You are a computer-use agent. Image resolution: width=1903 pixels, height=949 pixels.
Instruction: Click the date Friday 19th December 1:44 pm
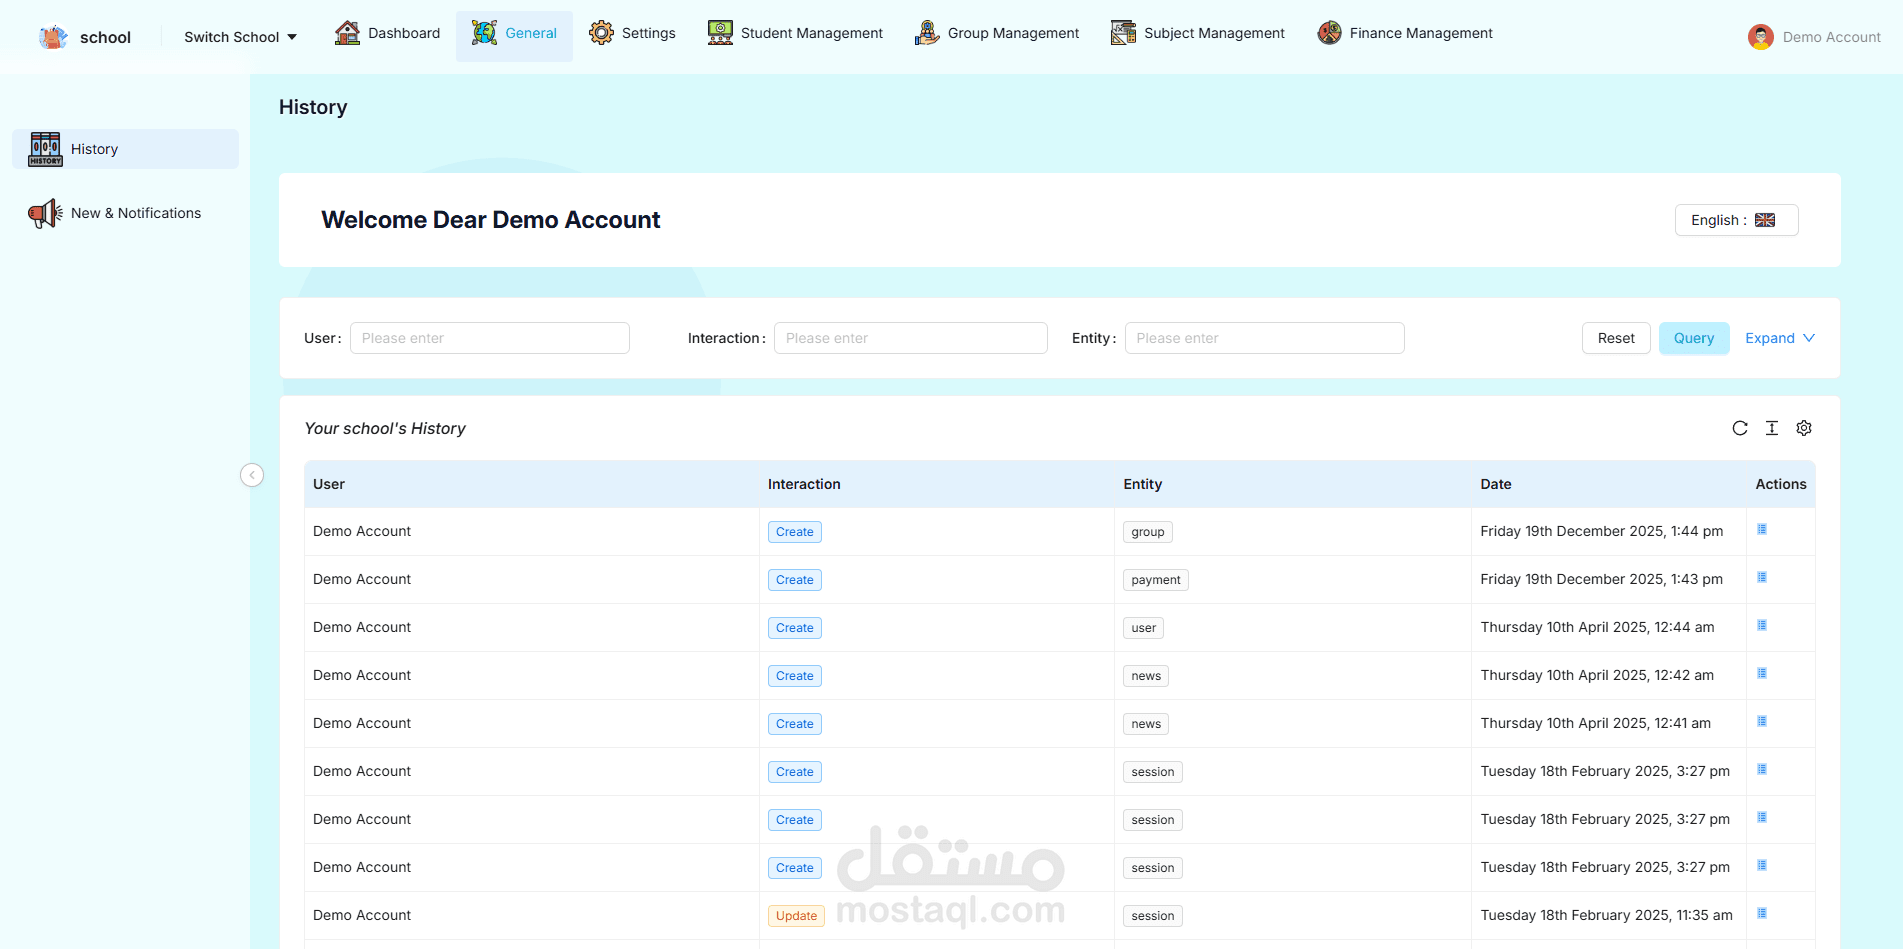click(1602, 531)
